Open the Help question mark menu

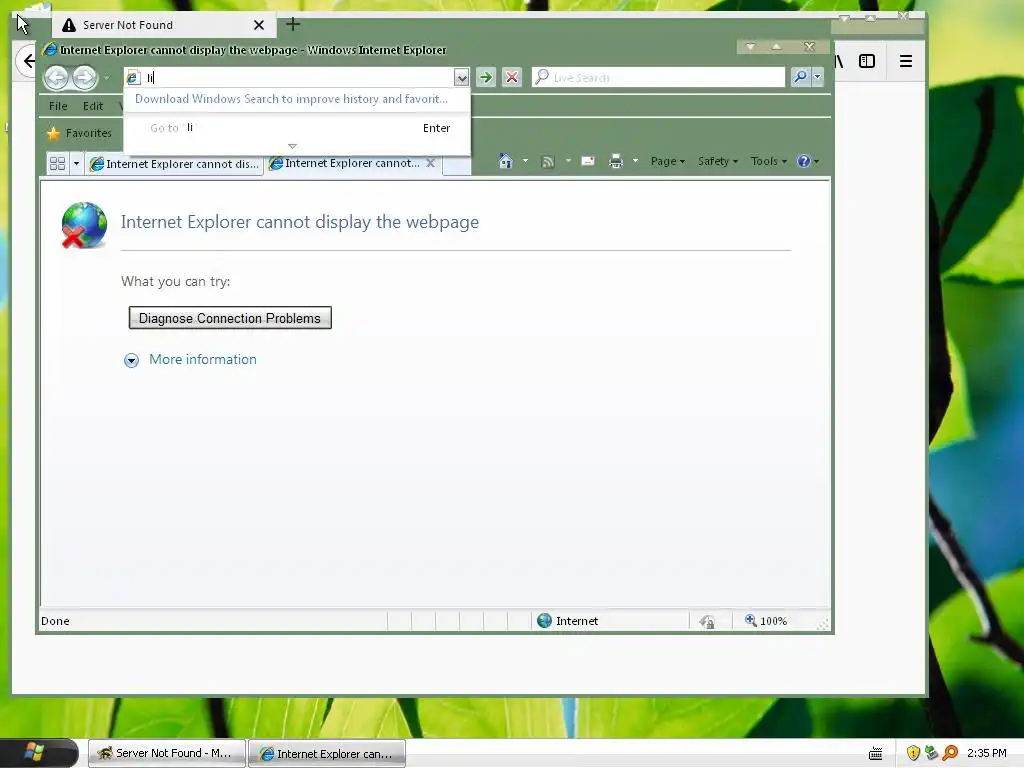(807, 161)
